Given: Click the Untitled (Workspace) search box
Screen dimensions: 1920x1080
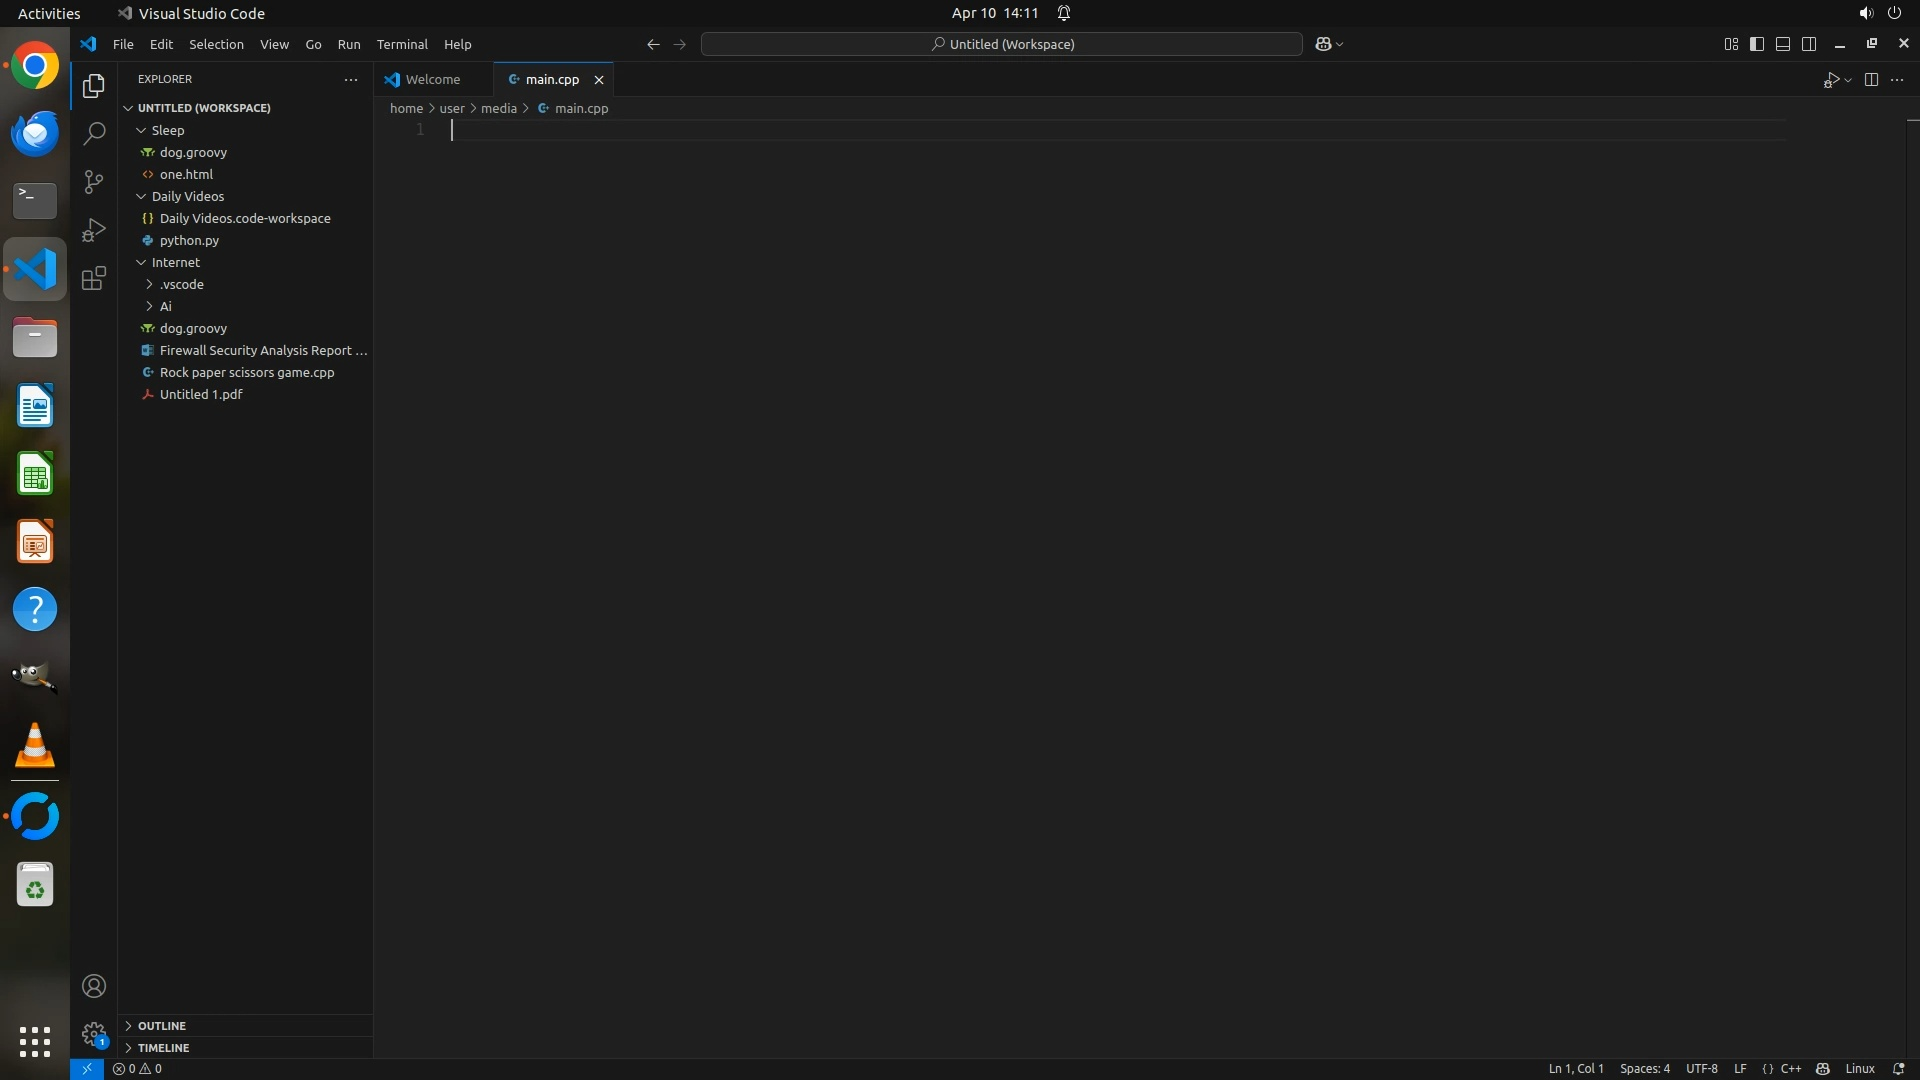Looking at the screenshot, I should [1002, 44].
